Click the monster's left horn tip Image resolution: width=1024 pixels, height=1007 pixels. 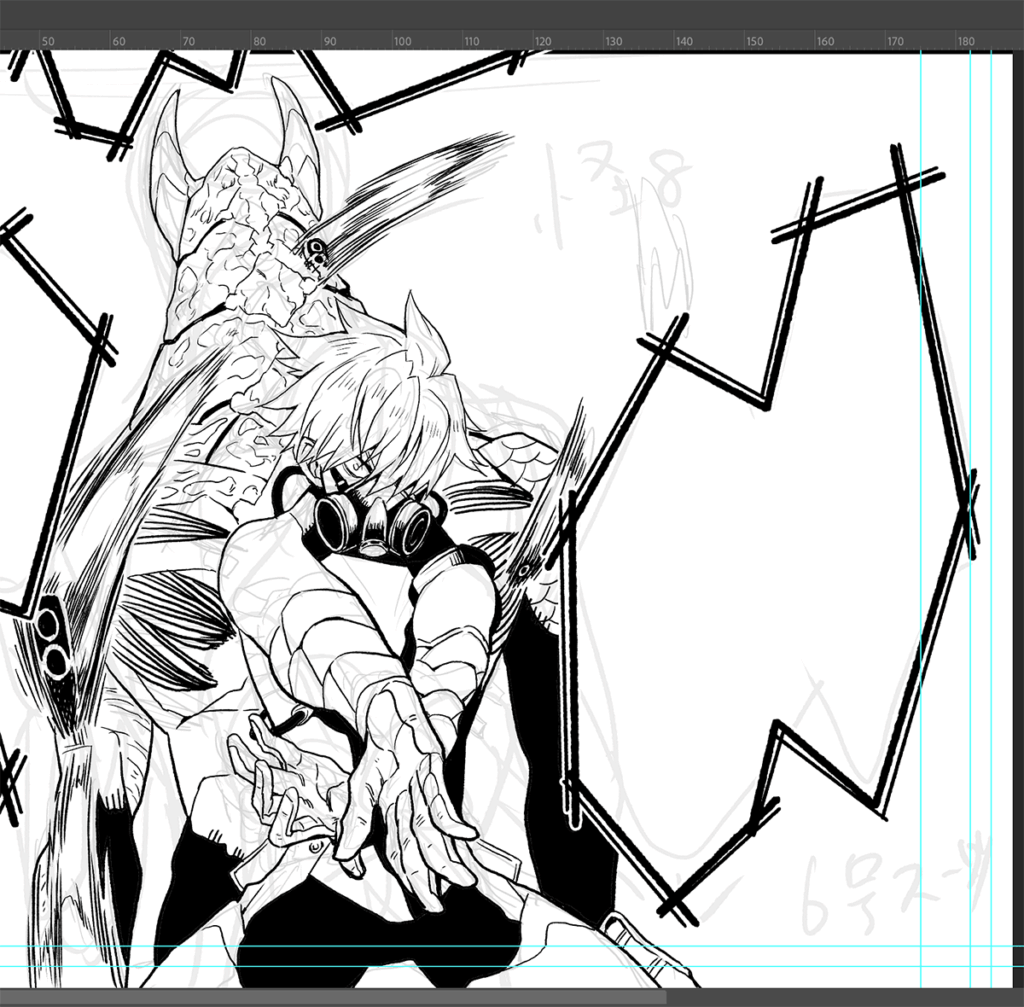pyautogui.click(x=166, y=100)
